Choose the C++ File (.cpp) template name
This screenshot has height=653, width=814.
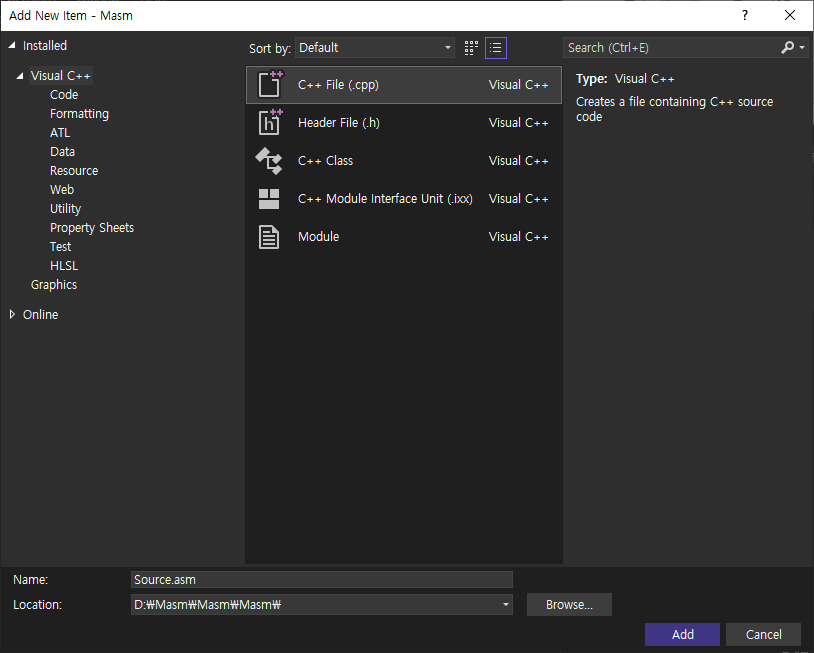(338, 85)
